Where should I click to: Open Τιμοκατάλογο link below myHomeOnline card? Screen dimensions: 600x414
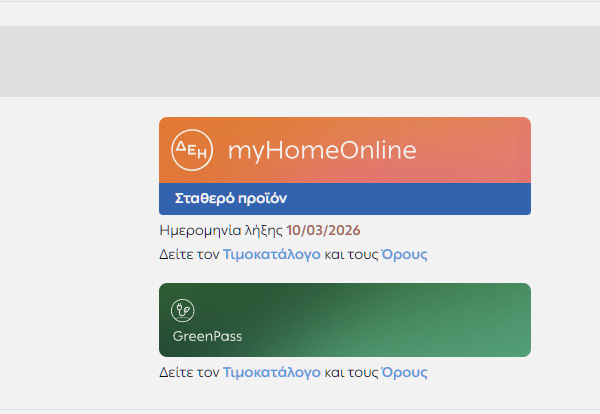coord(272,254)
